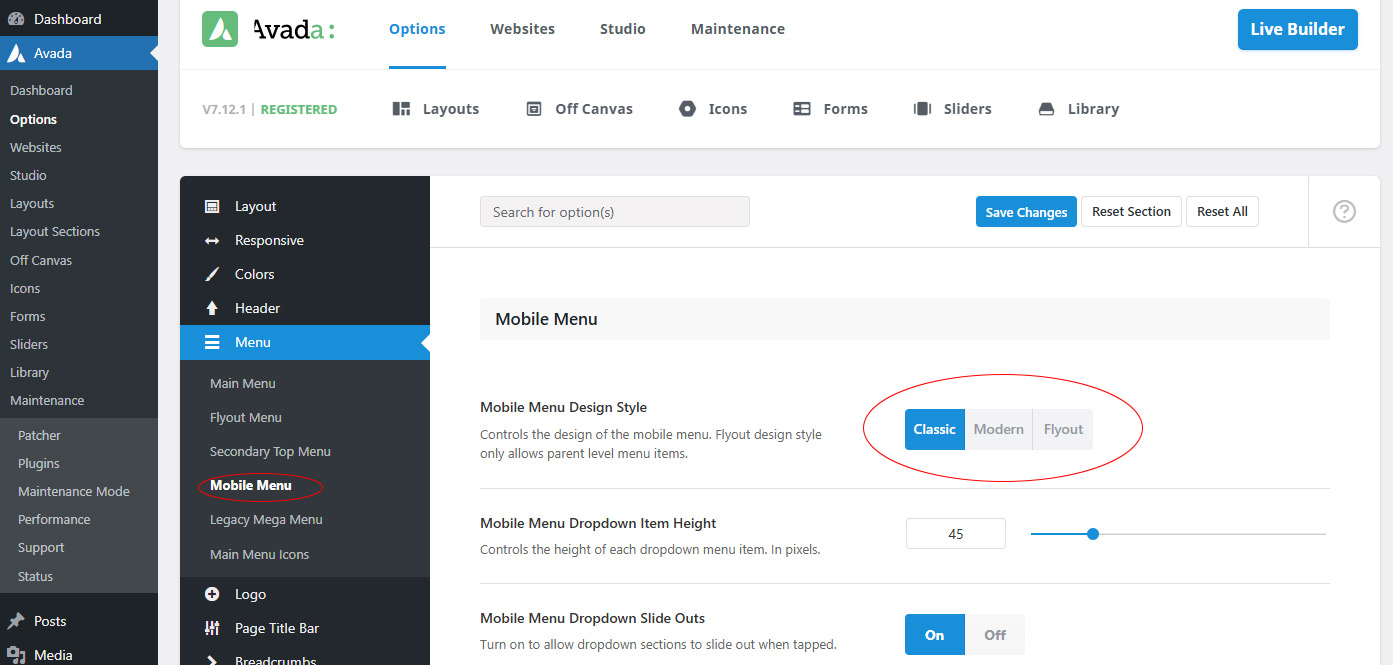
Task: Click the Layout section icon
Action: point(212,206)
